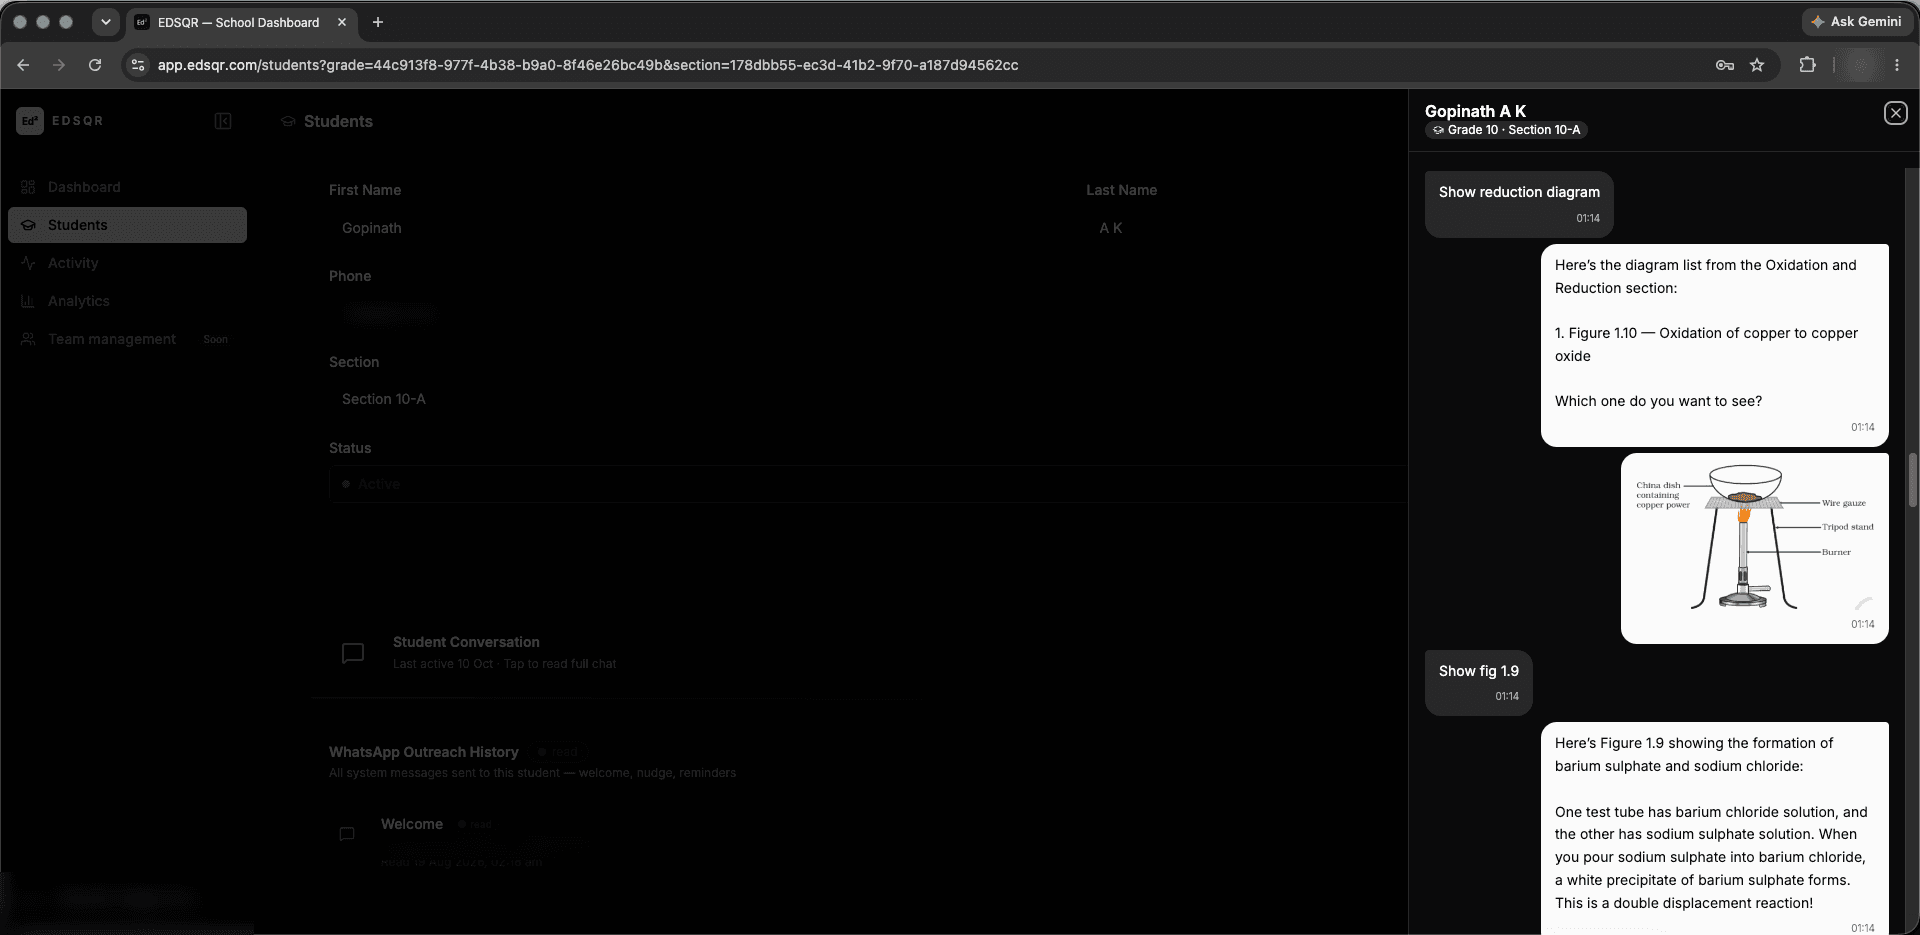This screenshot has height=935, width=1920.
Task: Click the Status Active field
Action: coord(868,484)
